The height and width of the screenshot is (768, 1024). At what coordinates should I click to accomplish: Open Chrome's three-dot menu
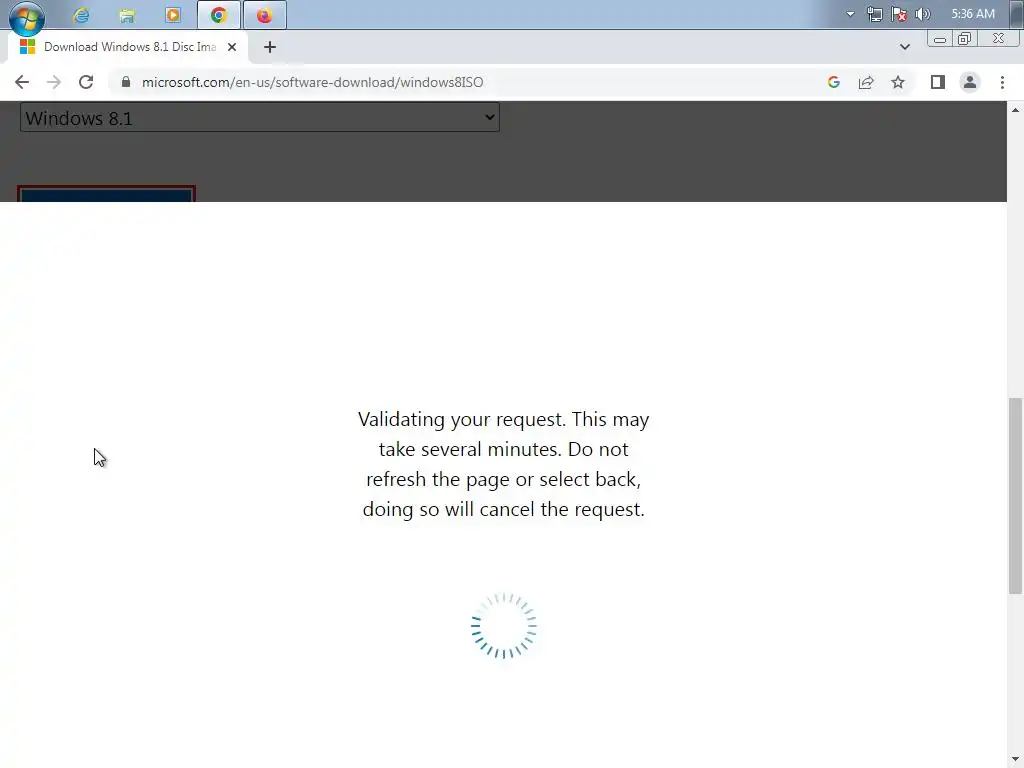(1002, 82)
